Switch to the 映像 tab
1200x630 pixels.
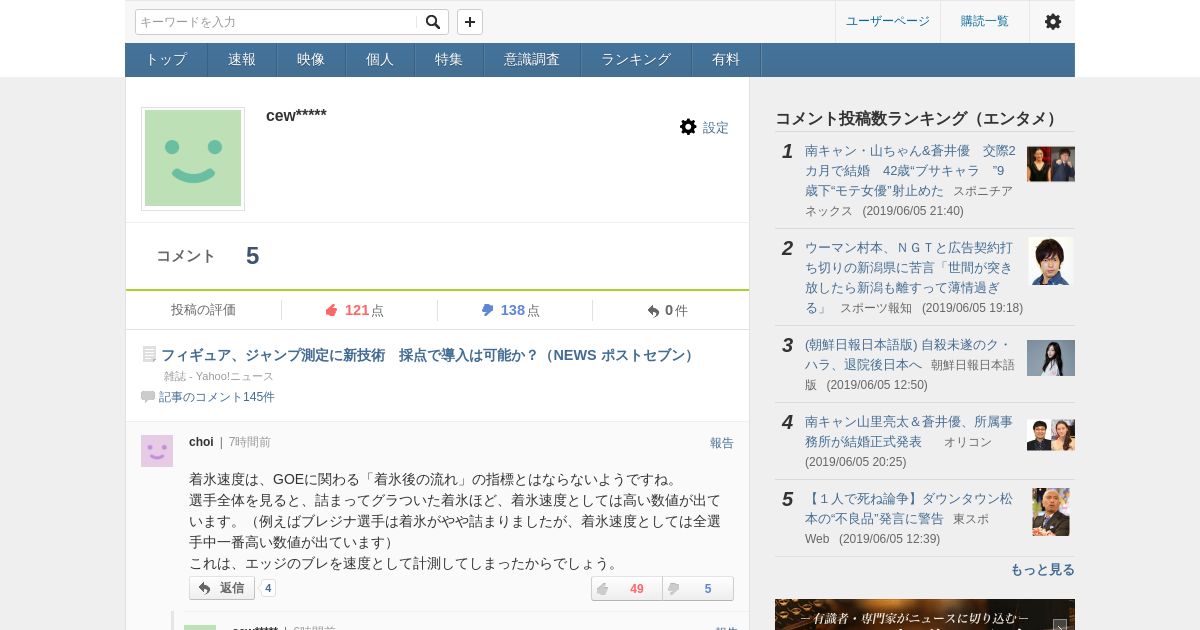311,59
